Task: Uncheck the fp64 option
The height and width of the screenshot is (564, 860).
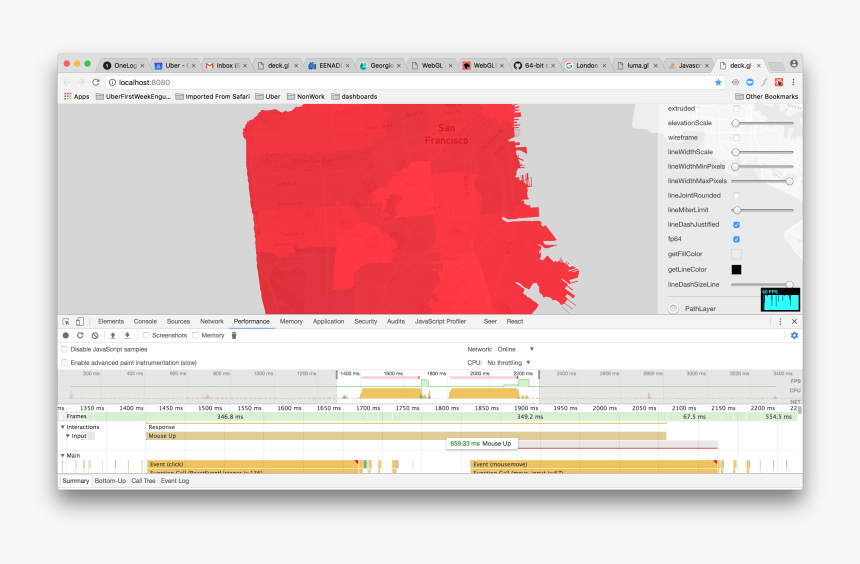Action: (x=736, y=239)
